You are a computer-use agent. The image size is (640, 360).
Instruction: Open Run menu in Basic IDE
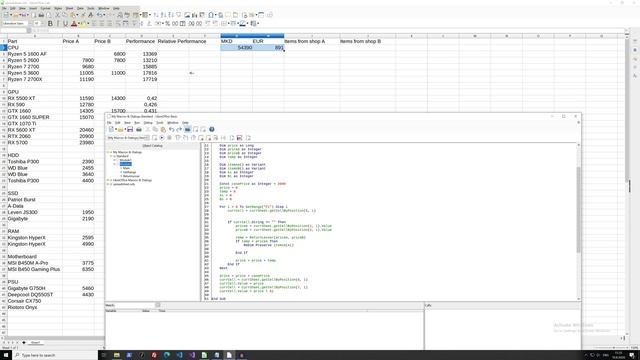[x=137, y=122]
